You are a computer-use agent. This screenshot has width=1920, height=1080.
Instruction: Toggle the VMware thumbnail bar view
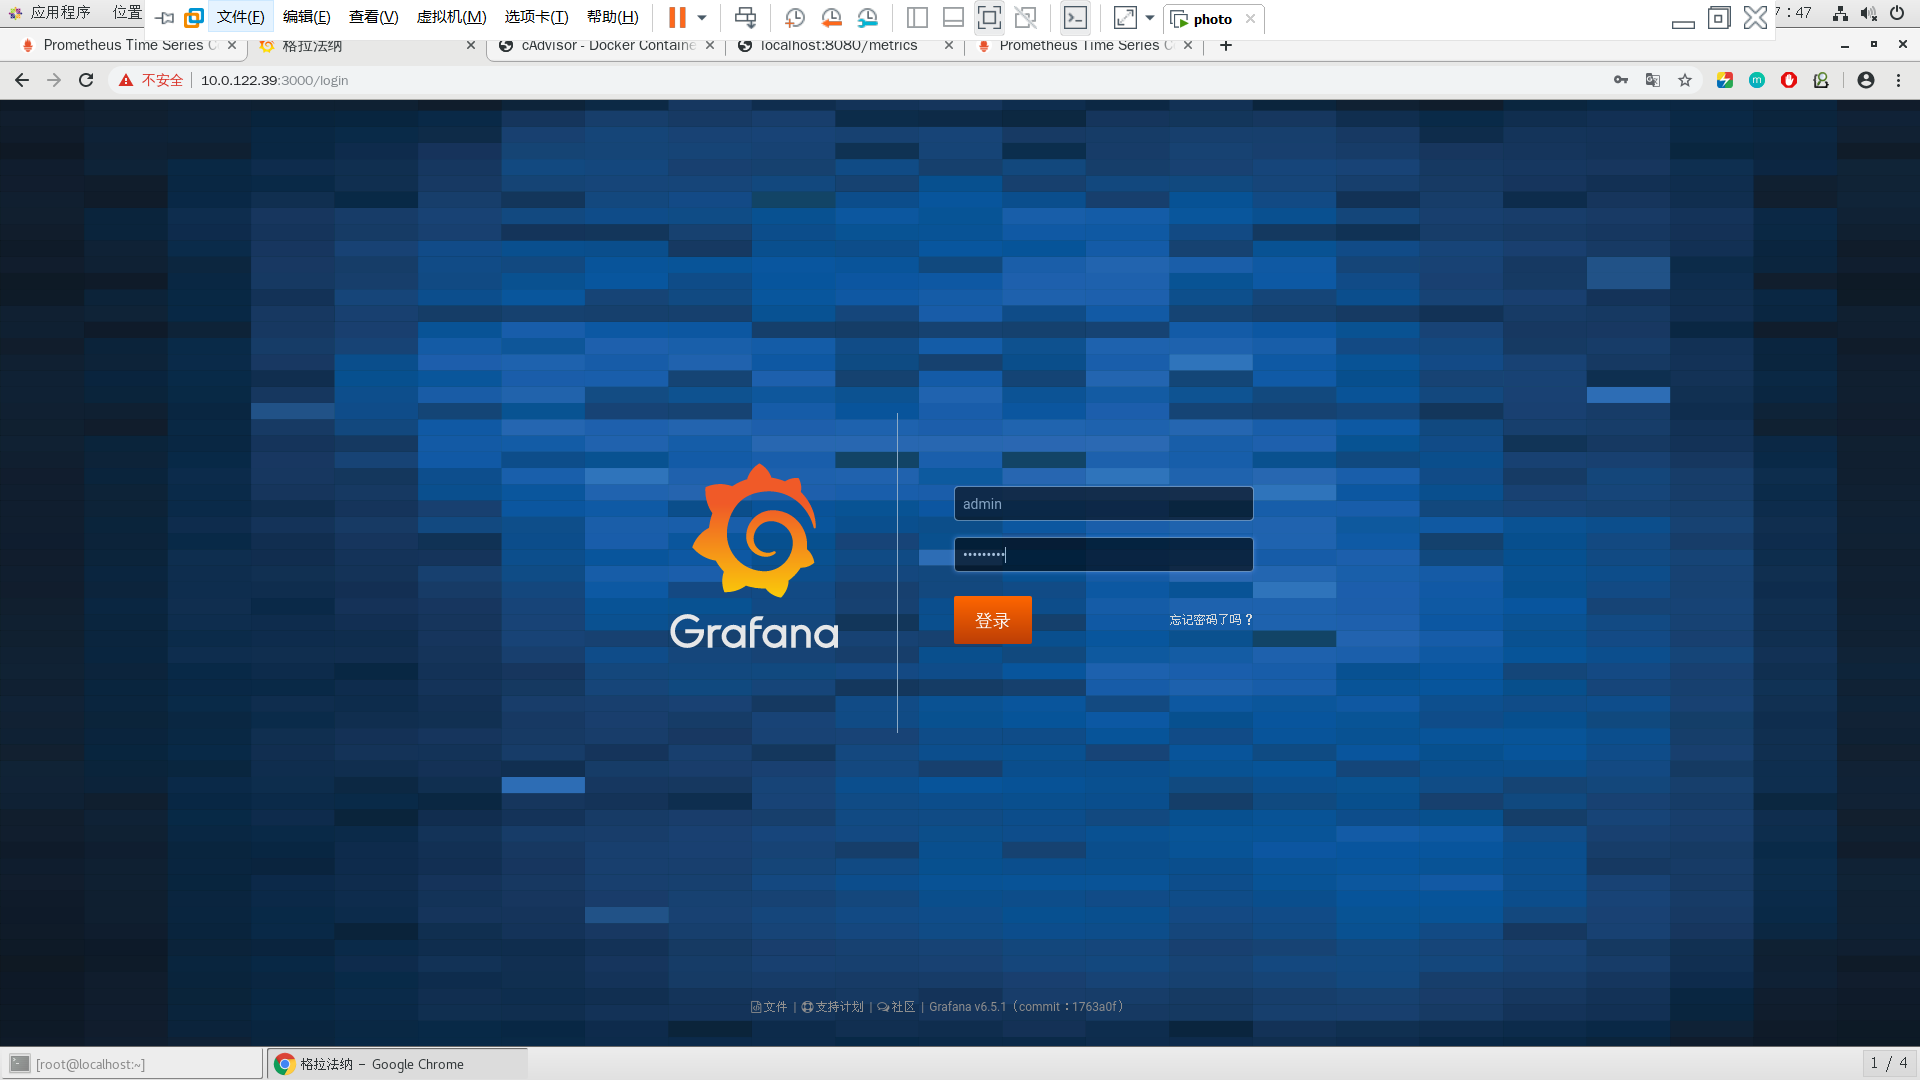coord(953,18)
